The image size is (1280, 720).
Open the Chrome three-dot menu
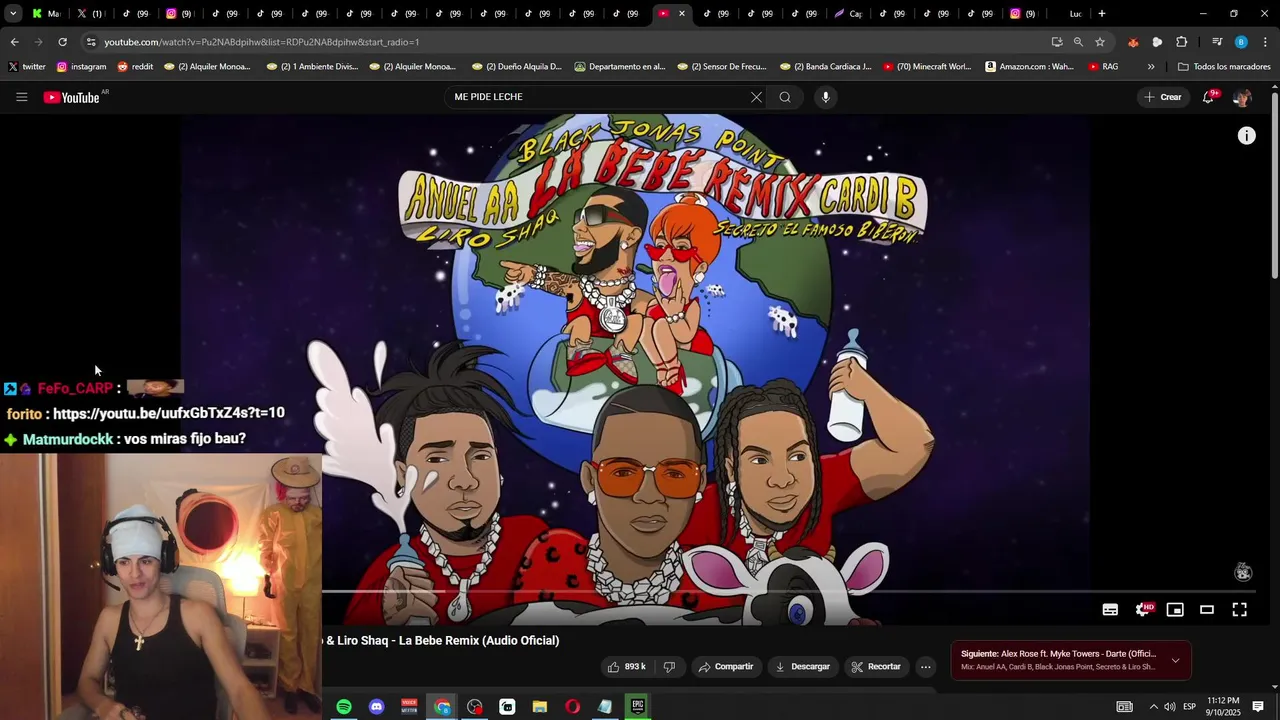coord(1265,42)
